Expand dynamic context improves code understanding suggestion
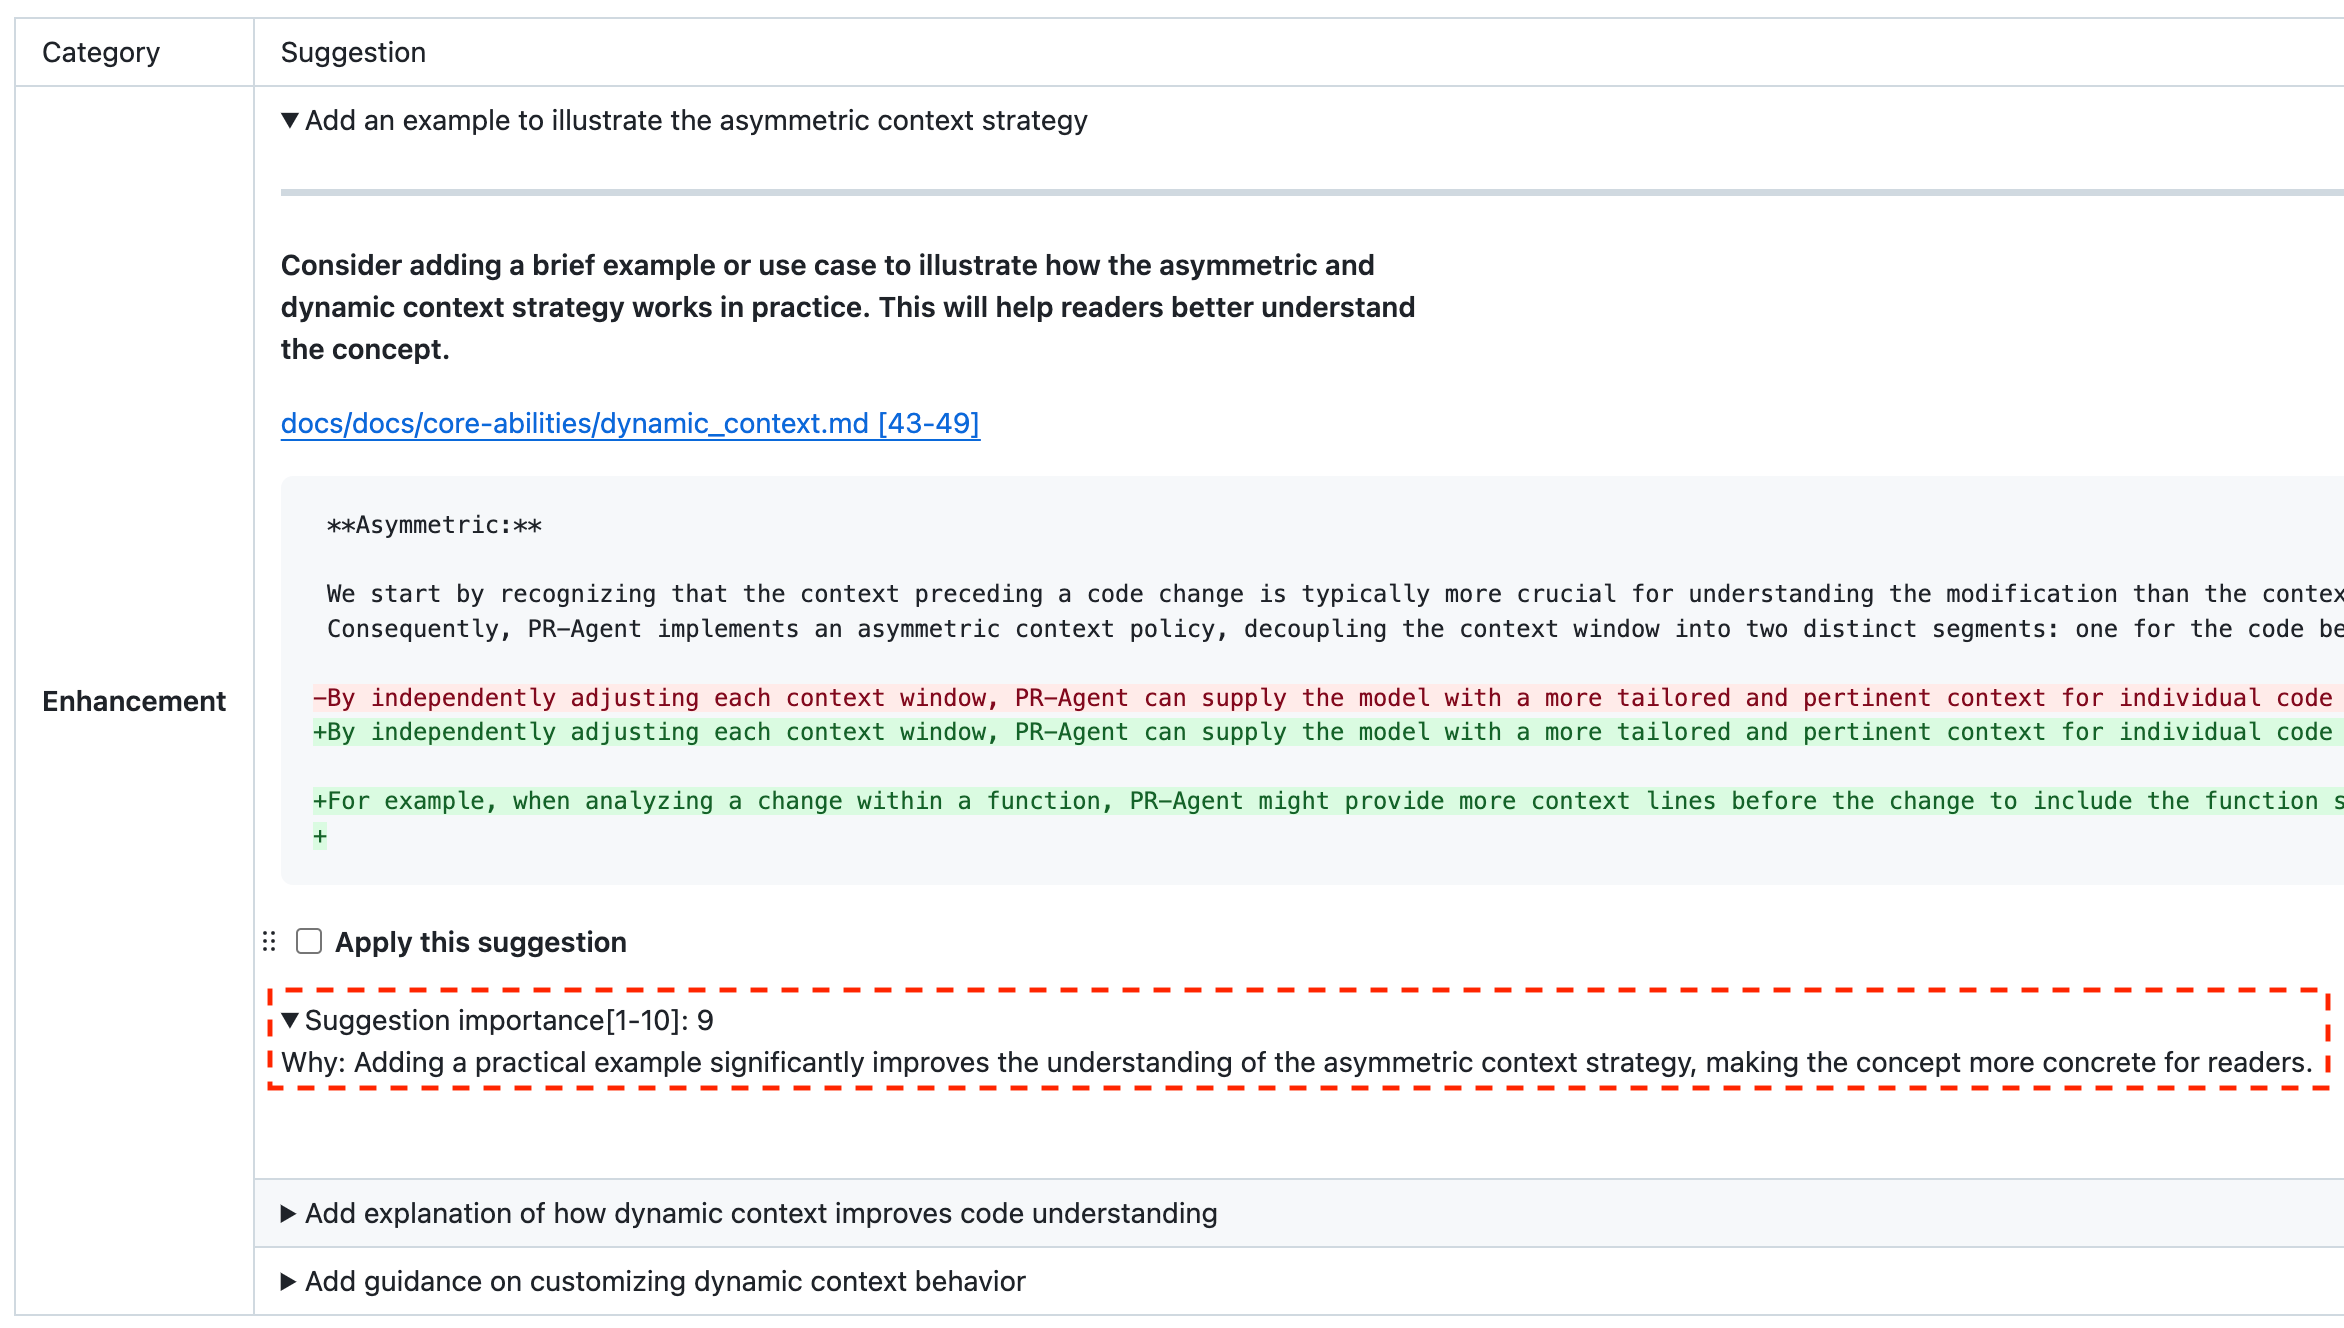 click(288, 1214)
